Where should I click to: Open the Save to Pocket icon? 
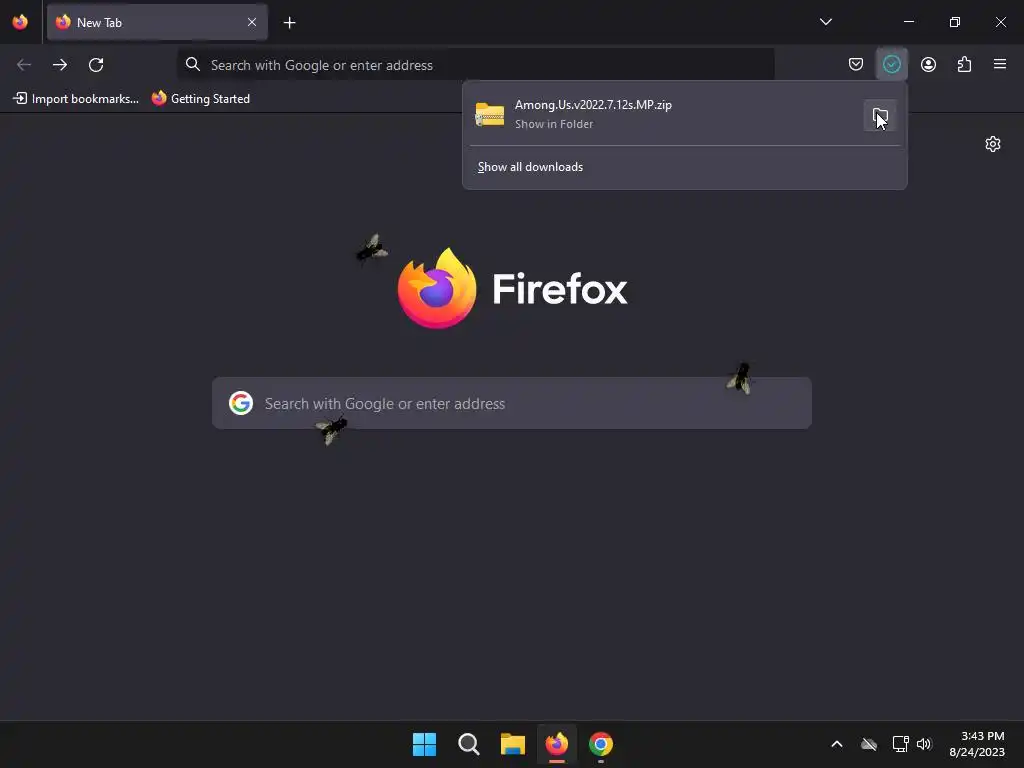(x=856, y=64)
